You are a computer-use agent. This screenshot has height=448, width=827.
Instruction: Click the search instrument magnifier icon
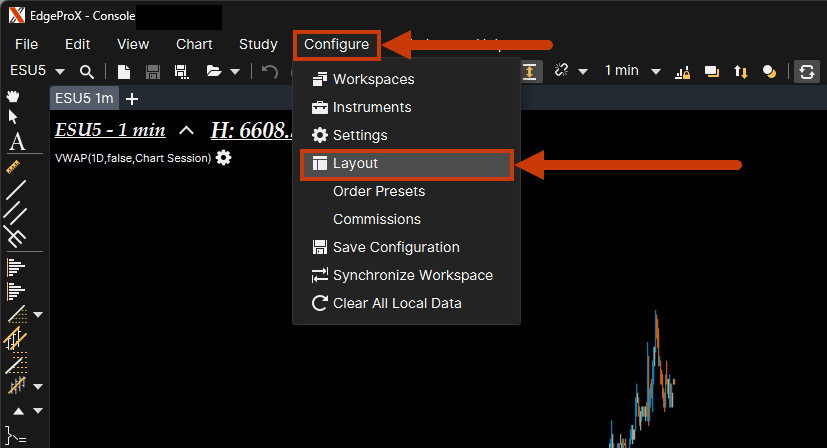pos(87,71)
